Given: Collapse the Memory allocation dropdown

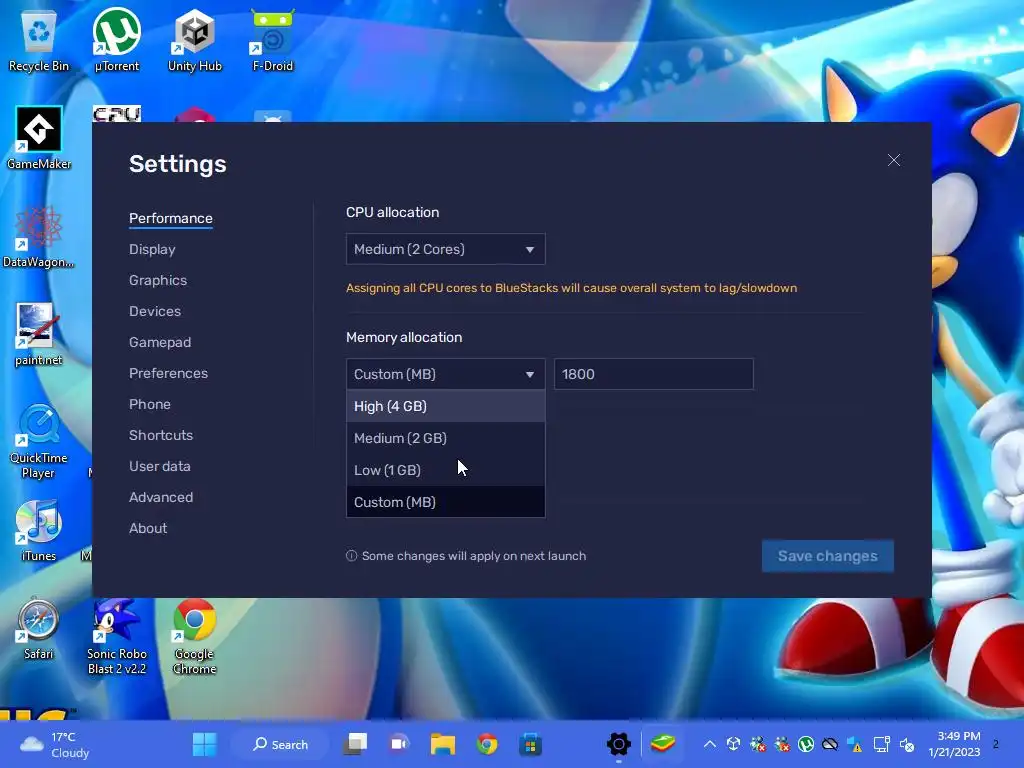Looking at the screenshot, I should click(x=445, y=374).
